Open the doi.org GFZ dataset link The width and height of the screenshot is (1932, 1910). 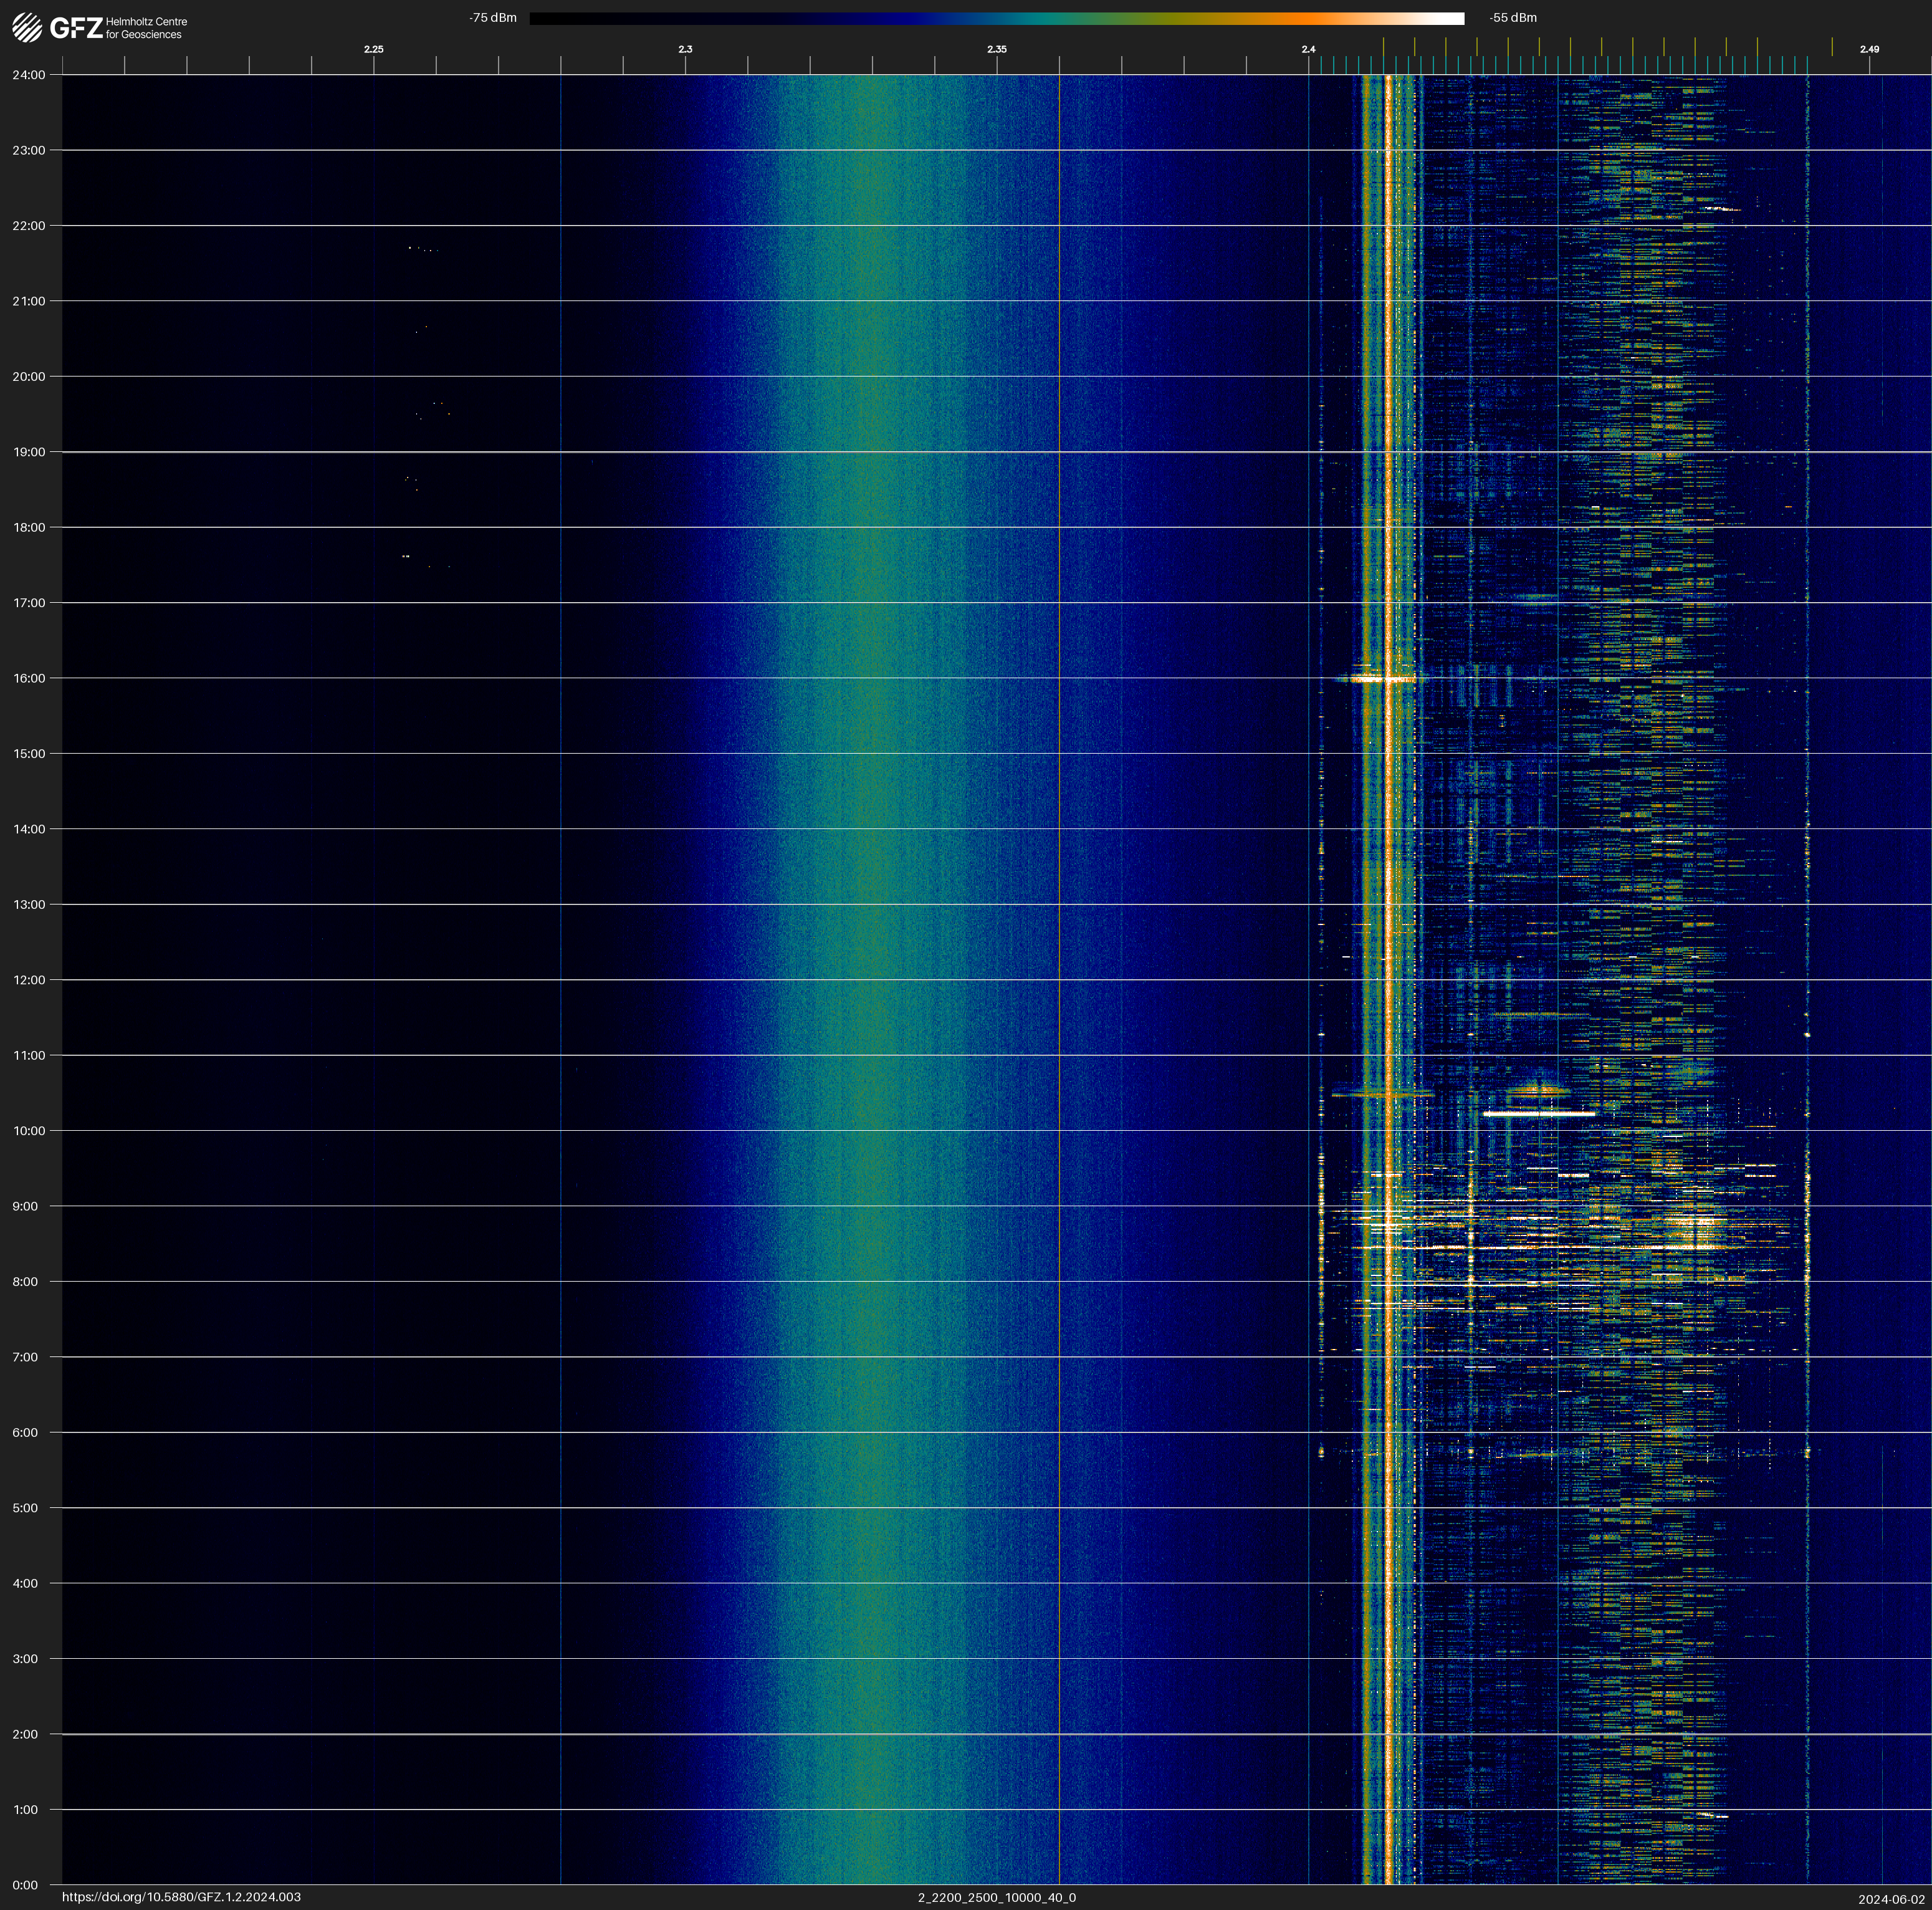pos(181,1897)
